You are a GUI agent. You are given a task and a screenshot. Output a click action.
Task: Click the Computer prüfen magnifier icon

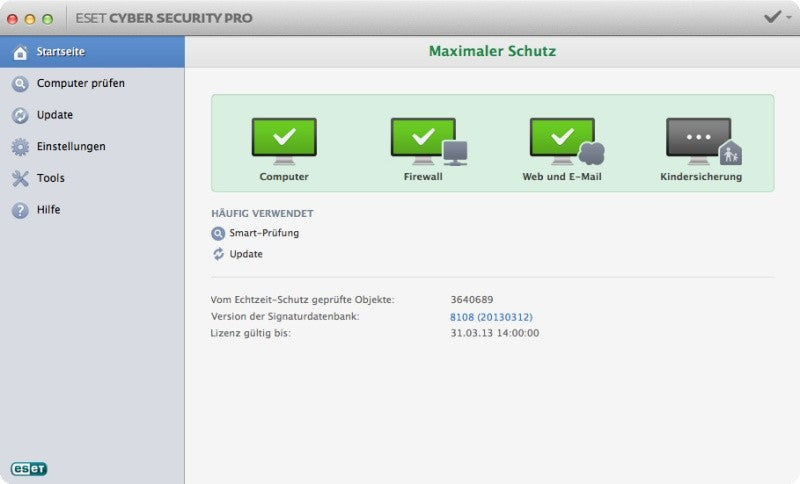pyautogui.click(x=20, y=84)
